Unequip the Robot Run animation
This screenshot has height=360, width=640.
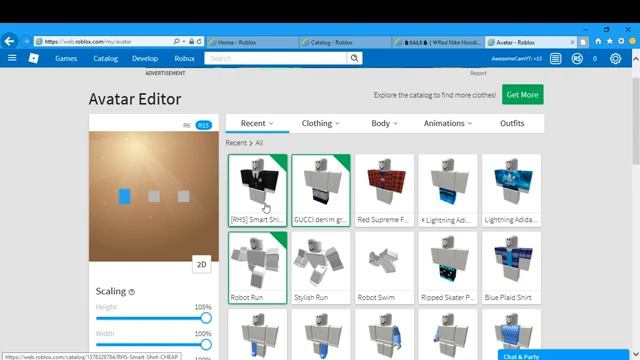coord(258,268)
